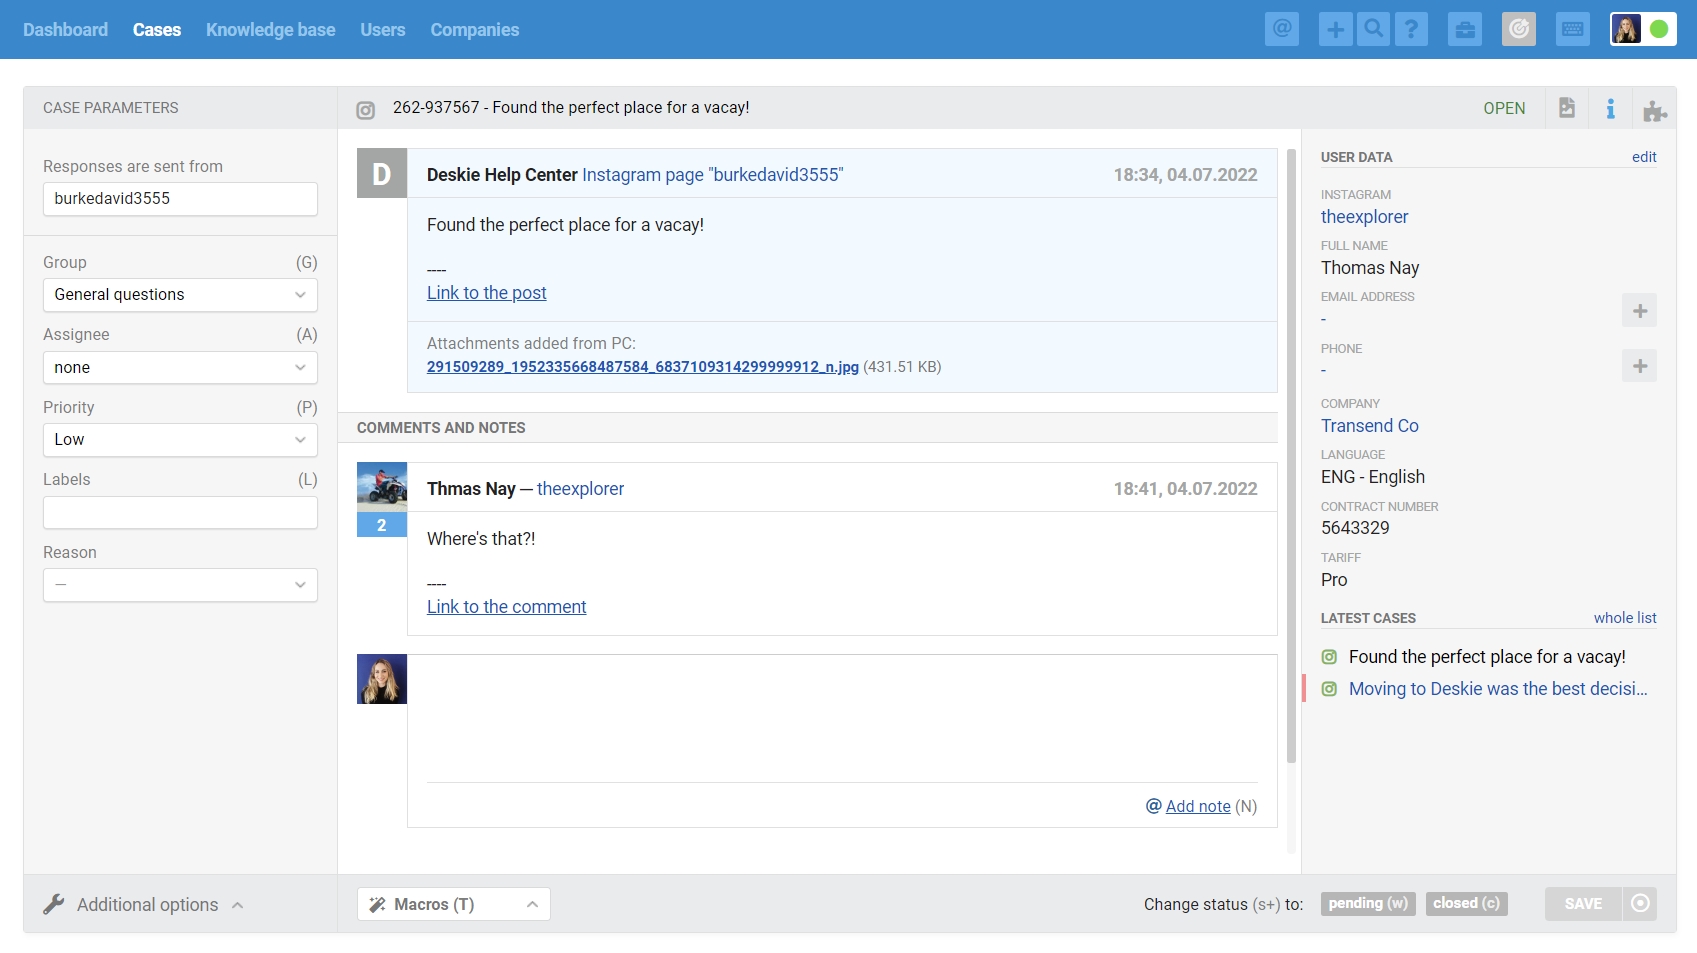The width and height of the screenshot is (1697, 953).
Task: Change status to pending (w)
Action: [x=1368, y=903]
